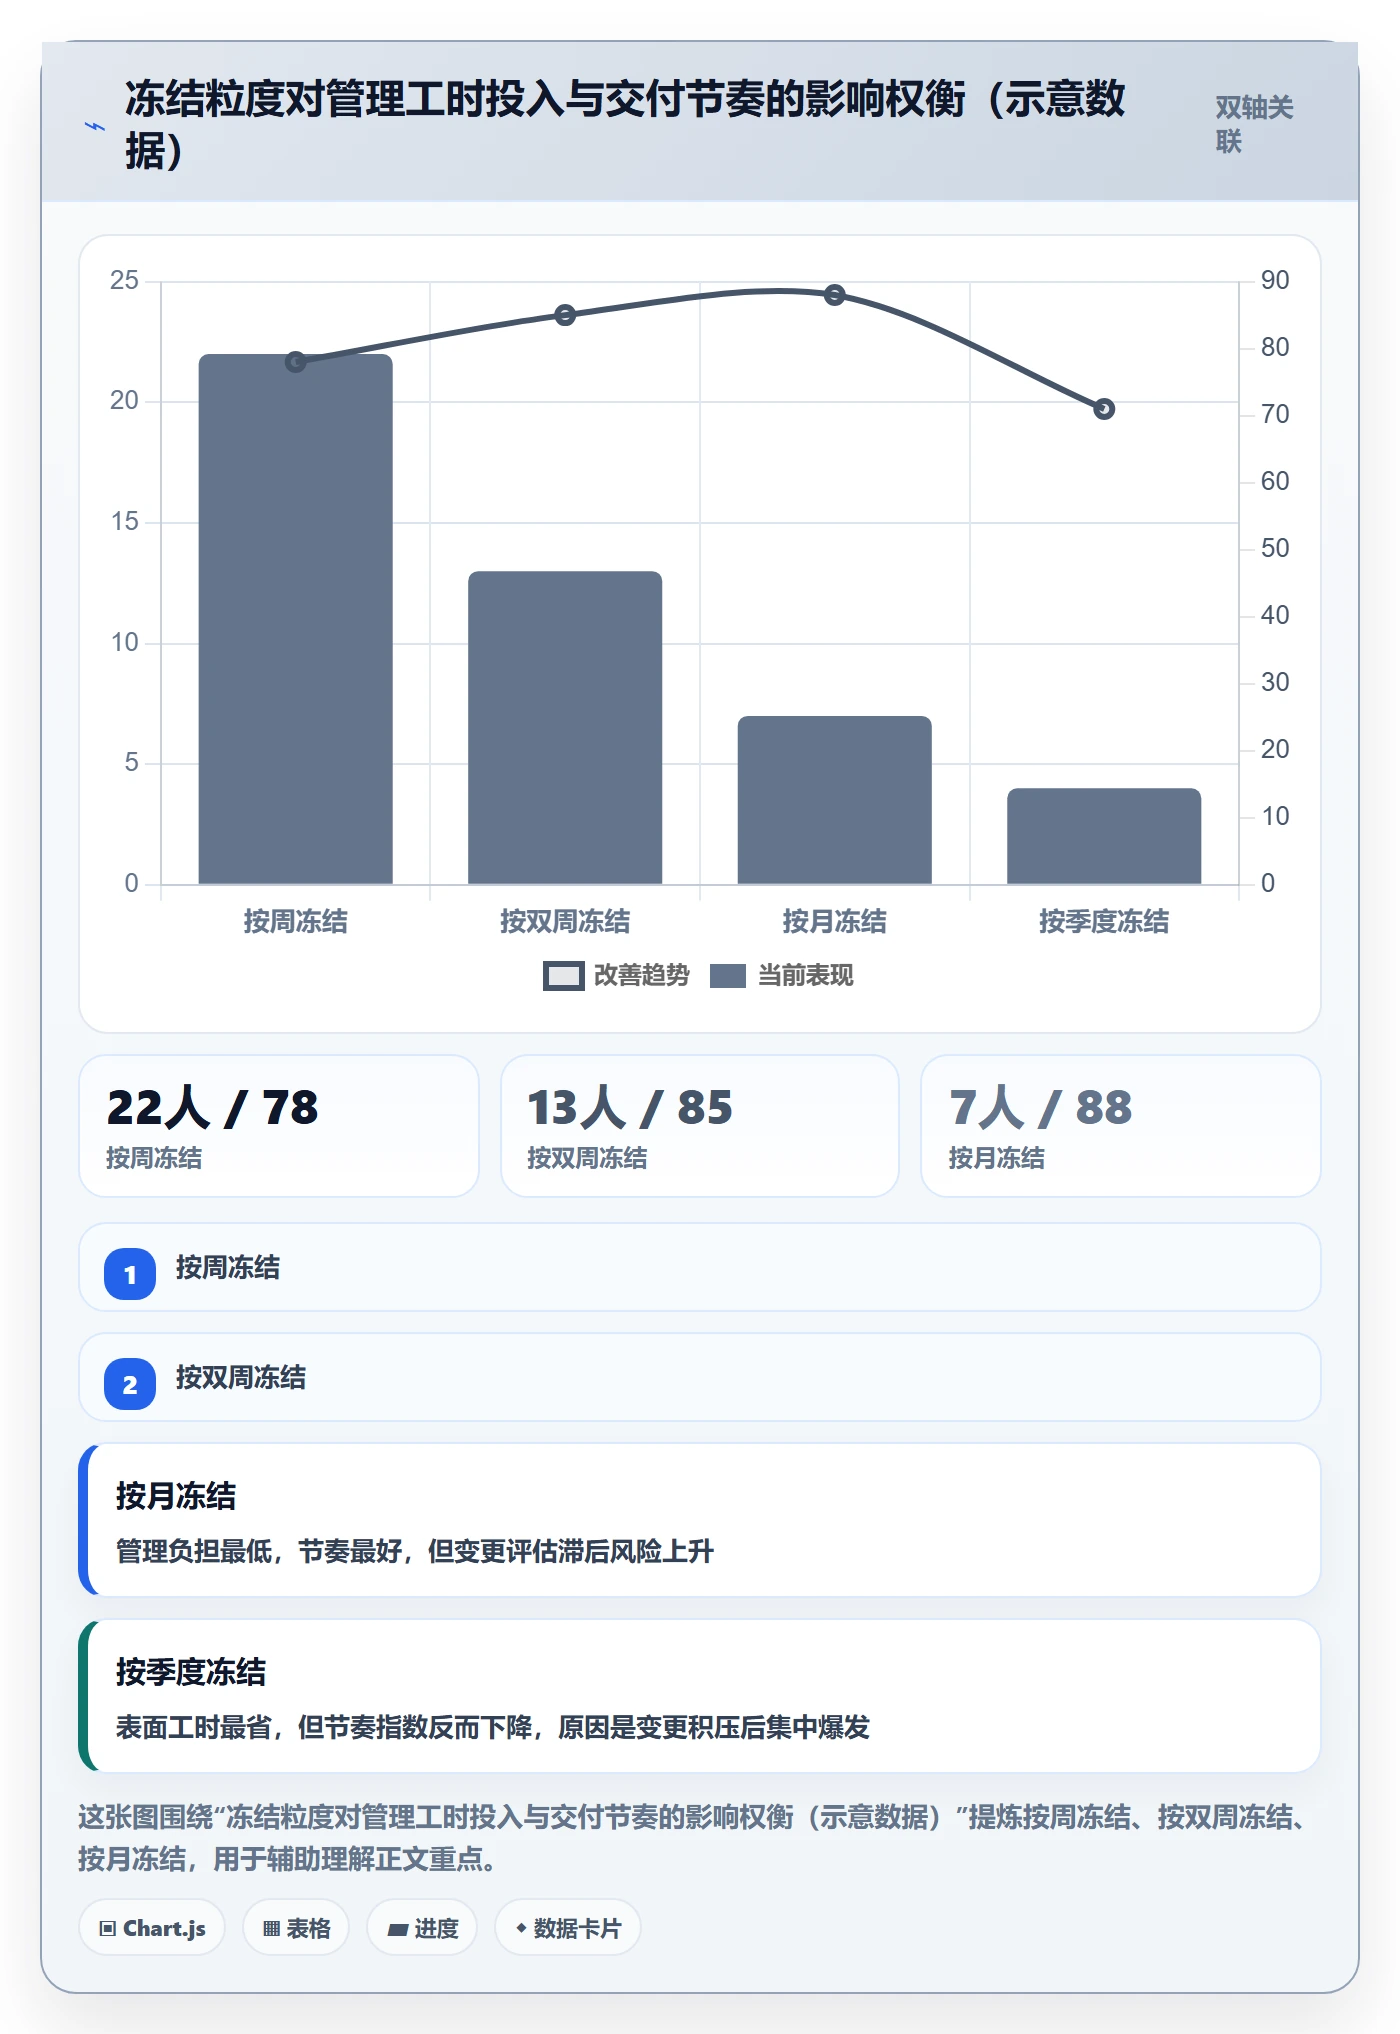Click the 按双周冻结 bar in the chart
The width and height of the screenshot is (1400, 2034).
[x=565, y=727]
